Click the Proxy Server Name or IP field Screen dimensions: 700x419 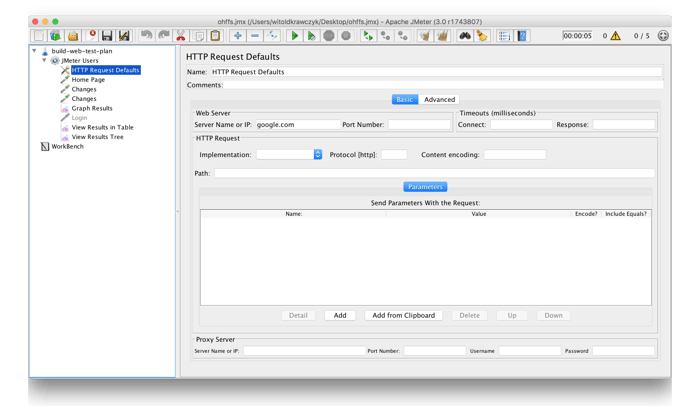point(304,351)
